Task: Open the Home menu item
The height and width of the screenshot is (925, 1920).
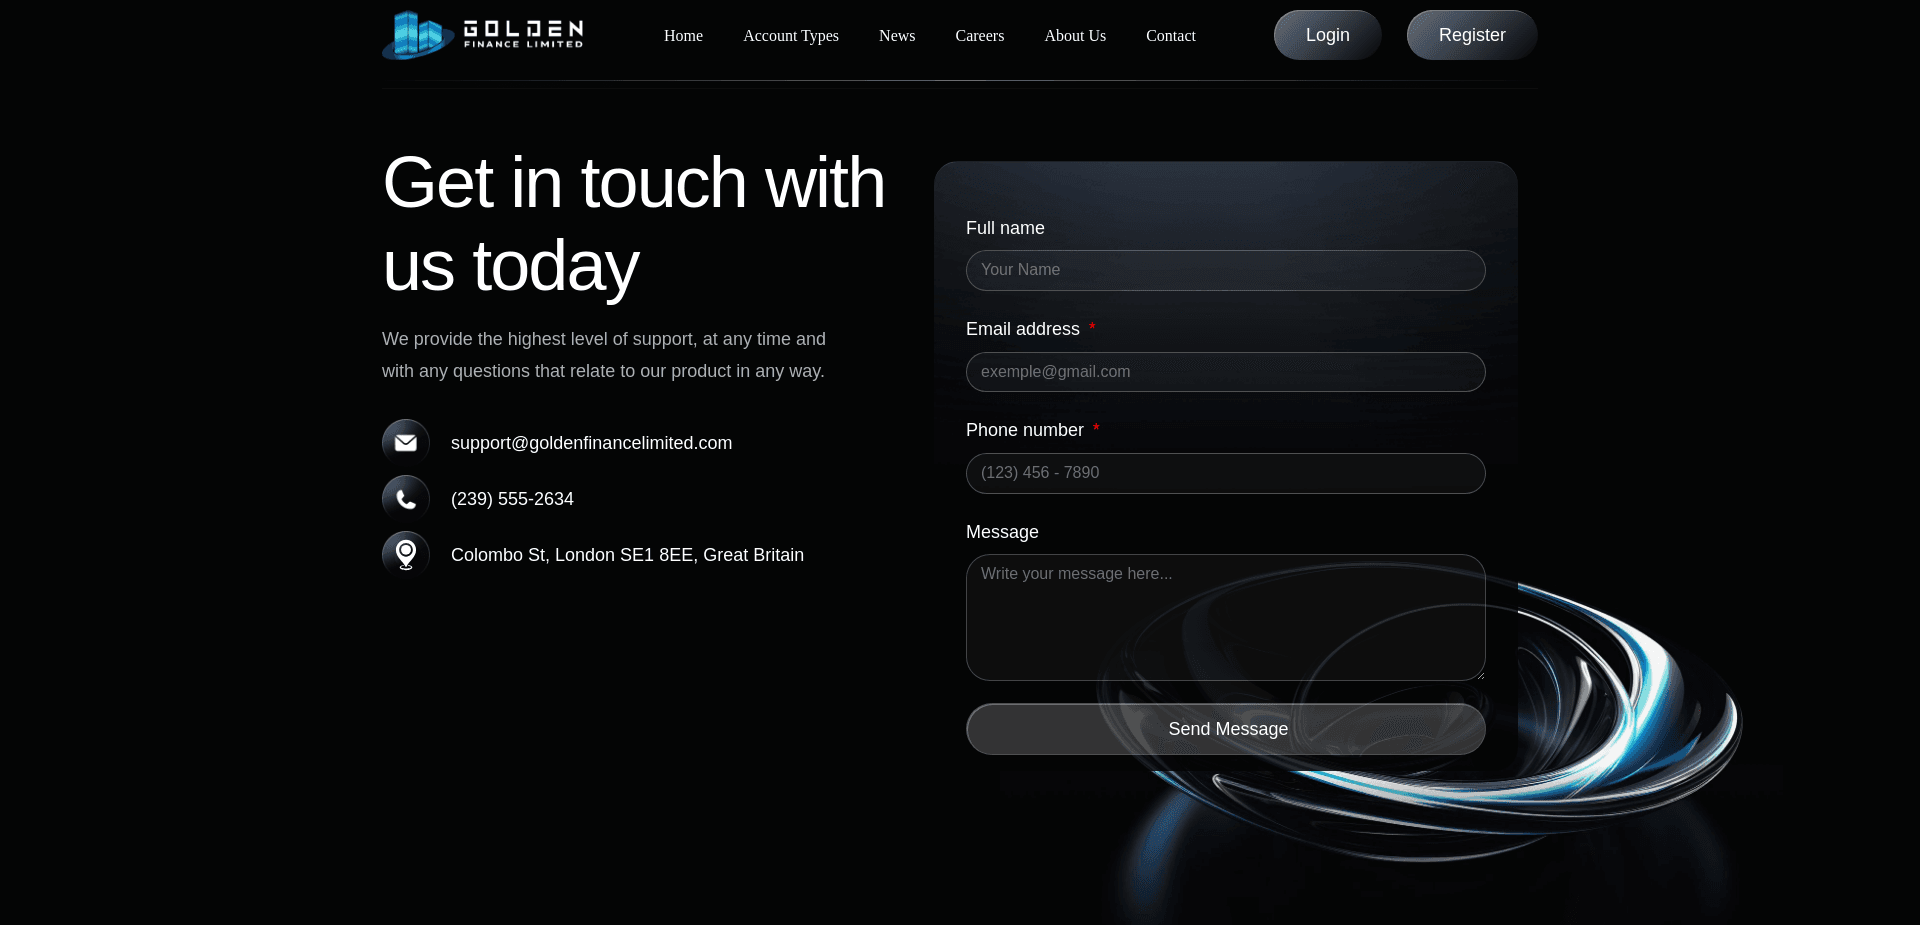Action: tap(683, 36)
